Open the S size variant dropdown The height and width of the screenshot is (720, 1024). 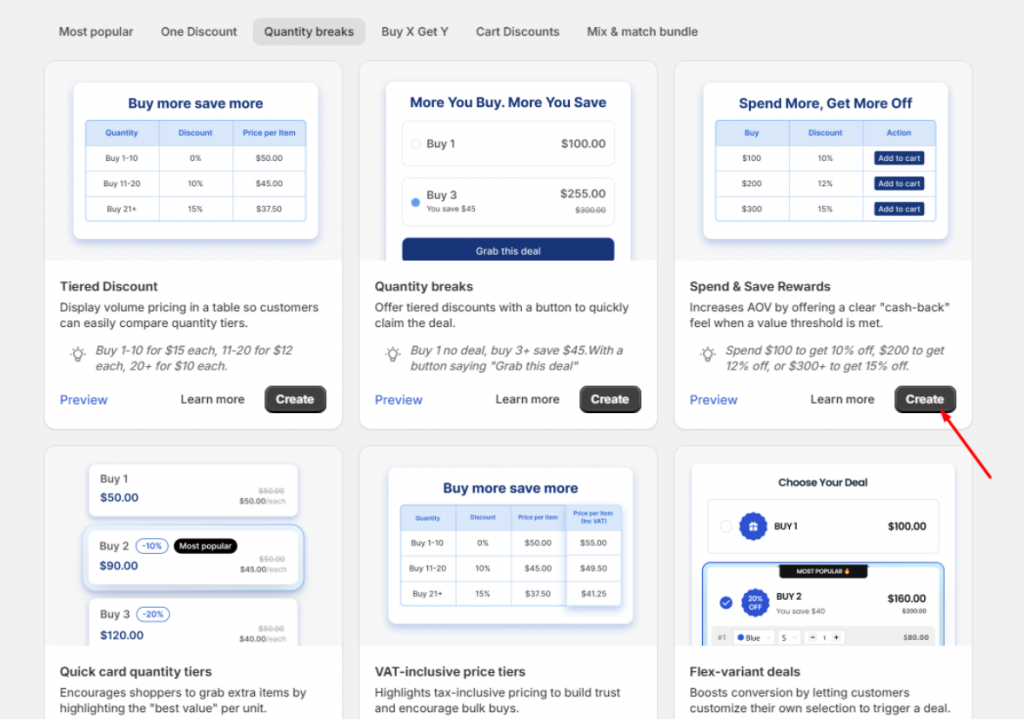point(788,637)
